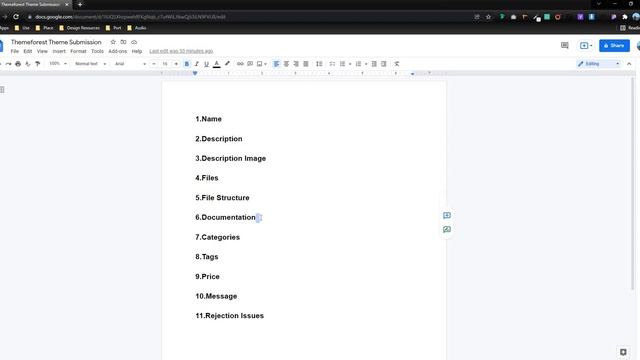Screen dimensions: 640x360
Task: Insert a link using the toolbar icon
Action: point(240,64)
